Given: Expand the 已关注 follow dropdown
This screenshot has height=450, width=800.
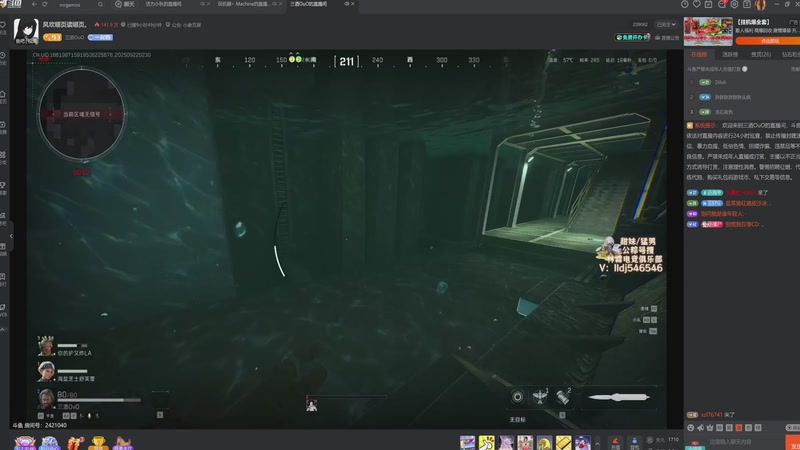Looking at the screenshot, I should (x=666, y=24).
